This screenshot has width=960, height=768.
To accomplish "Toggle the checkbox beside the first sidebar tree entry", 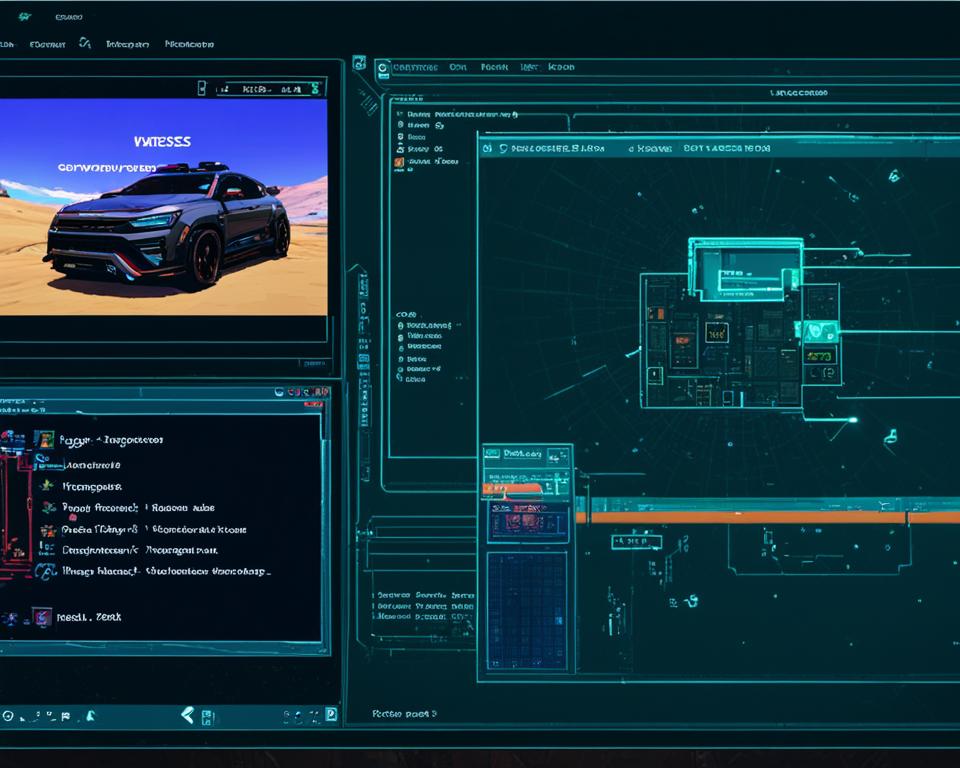I will pyautogui.click(x=398, y=114).
